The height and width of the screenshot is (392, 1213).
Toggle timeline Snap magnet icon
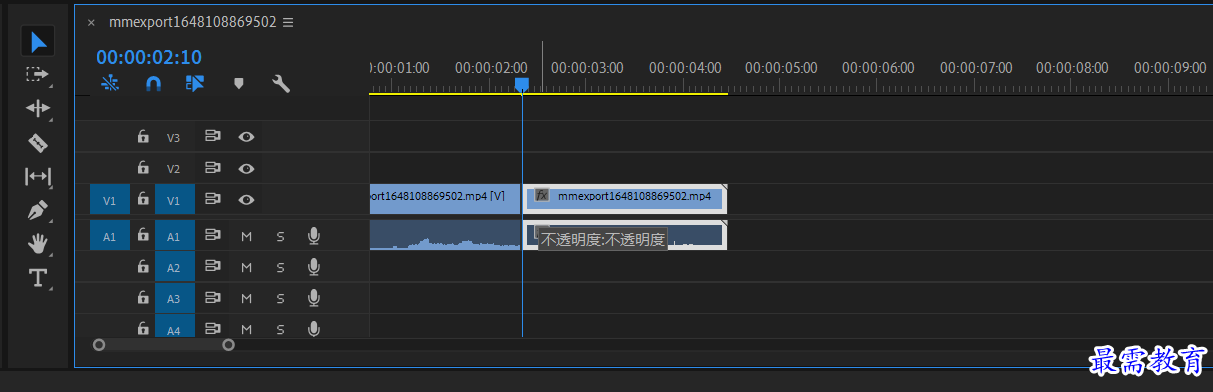[152, 84]
